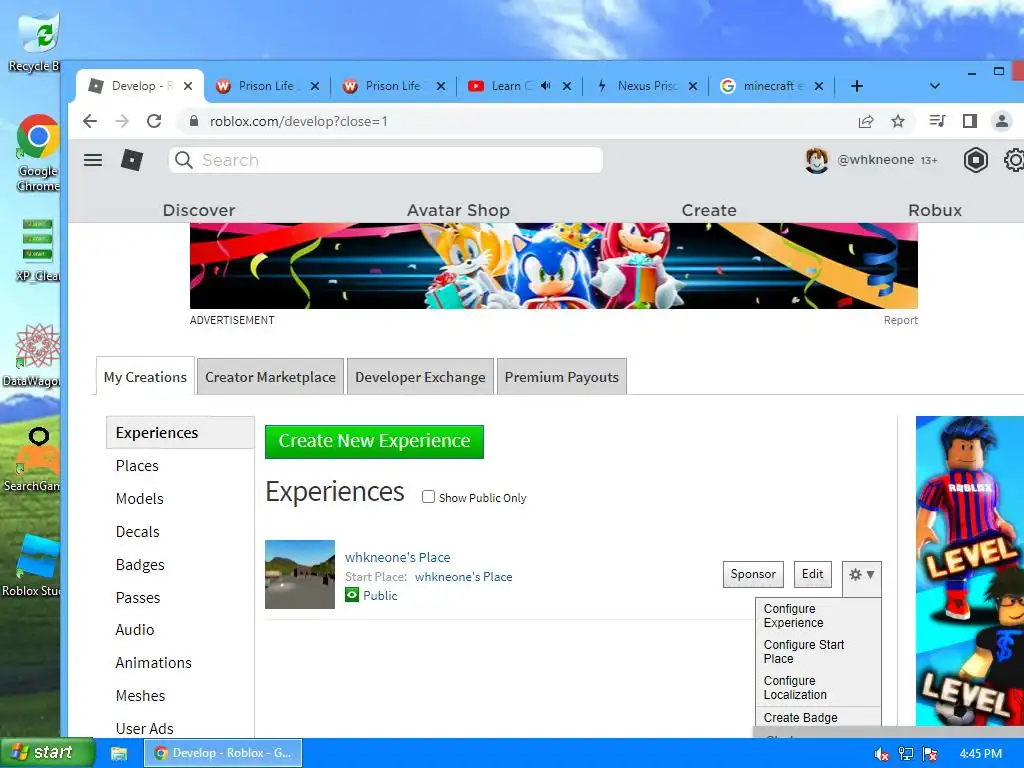Image resolution: width=1024 pixels, height=768 pixels.
Task: Open the Create navigation link
Action: [x=709, y=210]
